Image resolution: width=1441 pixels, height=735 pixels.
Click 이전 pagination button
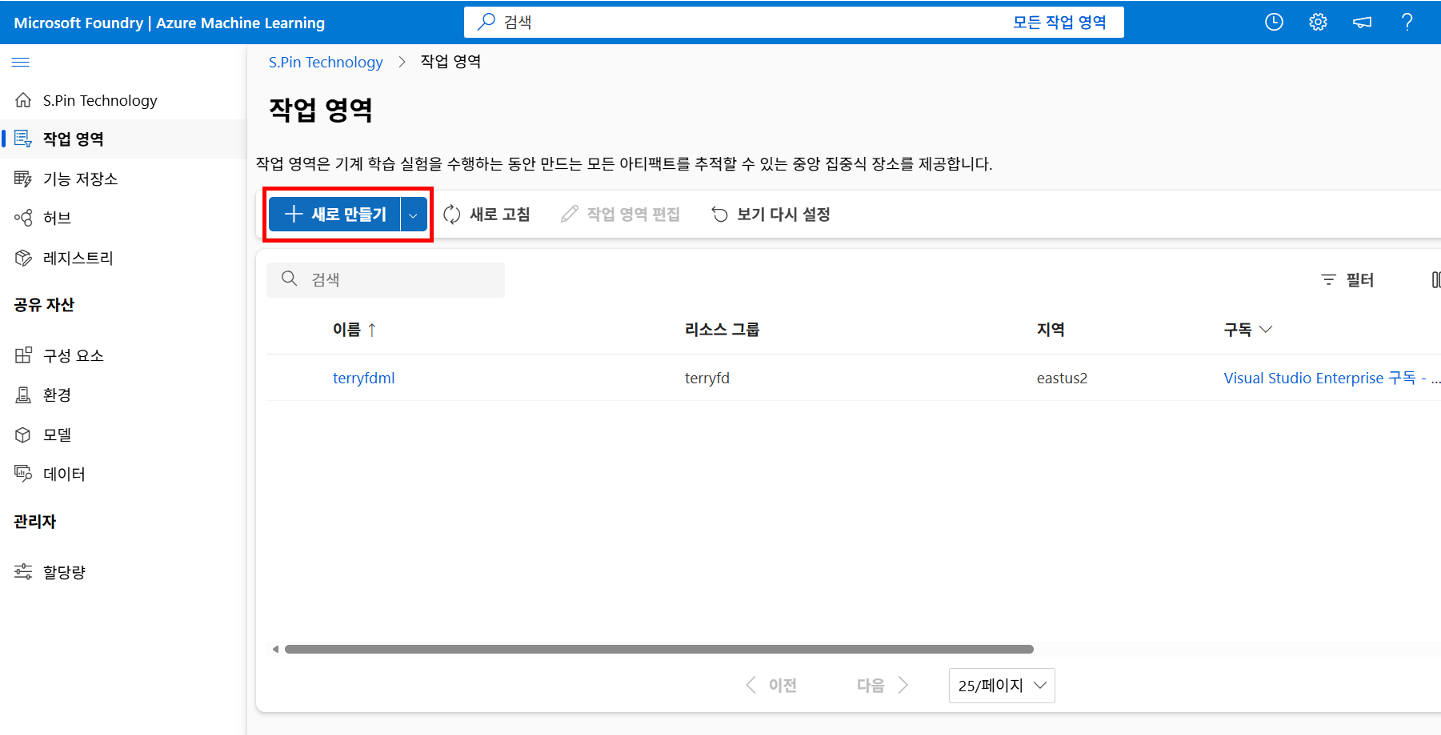[x=771, y=685]
